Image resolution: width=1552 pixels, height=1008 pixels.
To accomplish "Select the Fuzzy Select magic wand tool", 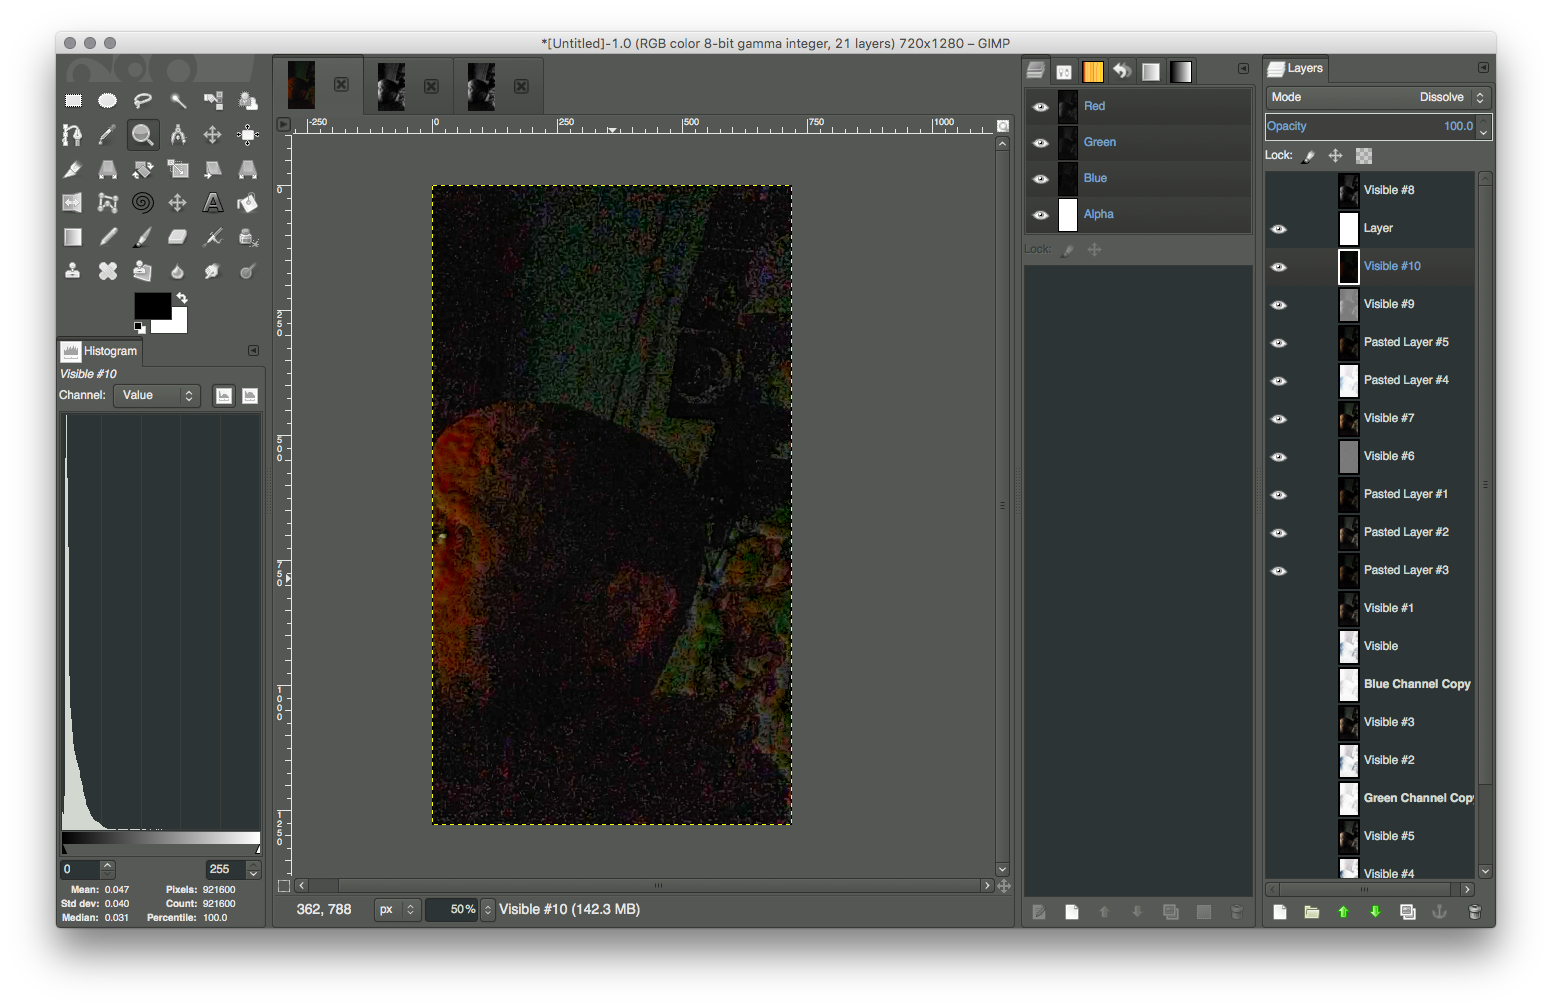I will click(178, 100).
